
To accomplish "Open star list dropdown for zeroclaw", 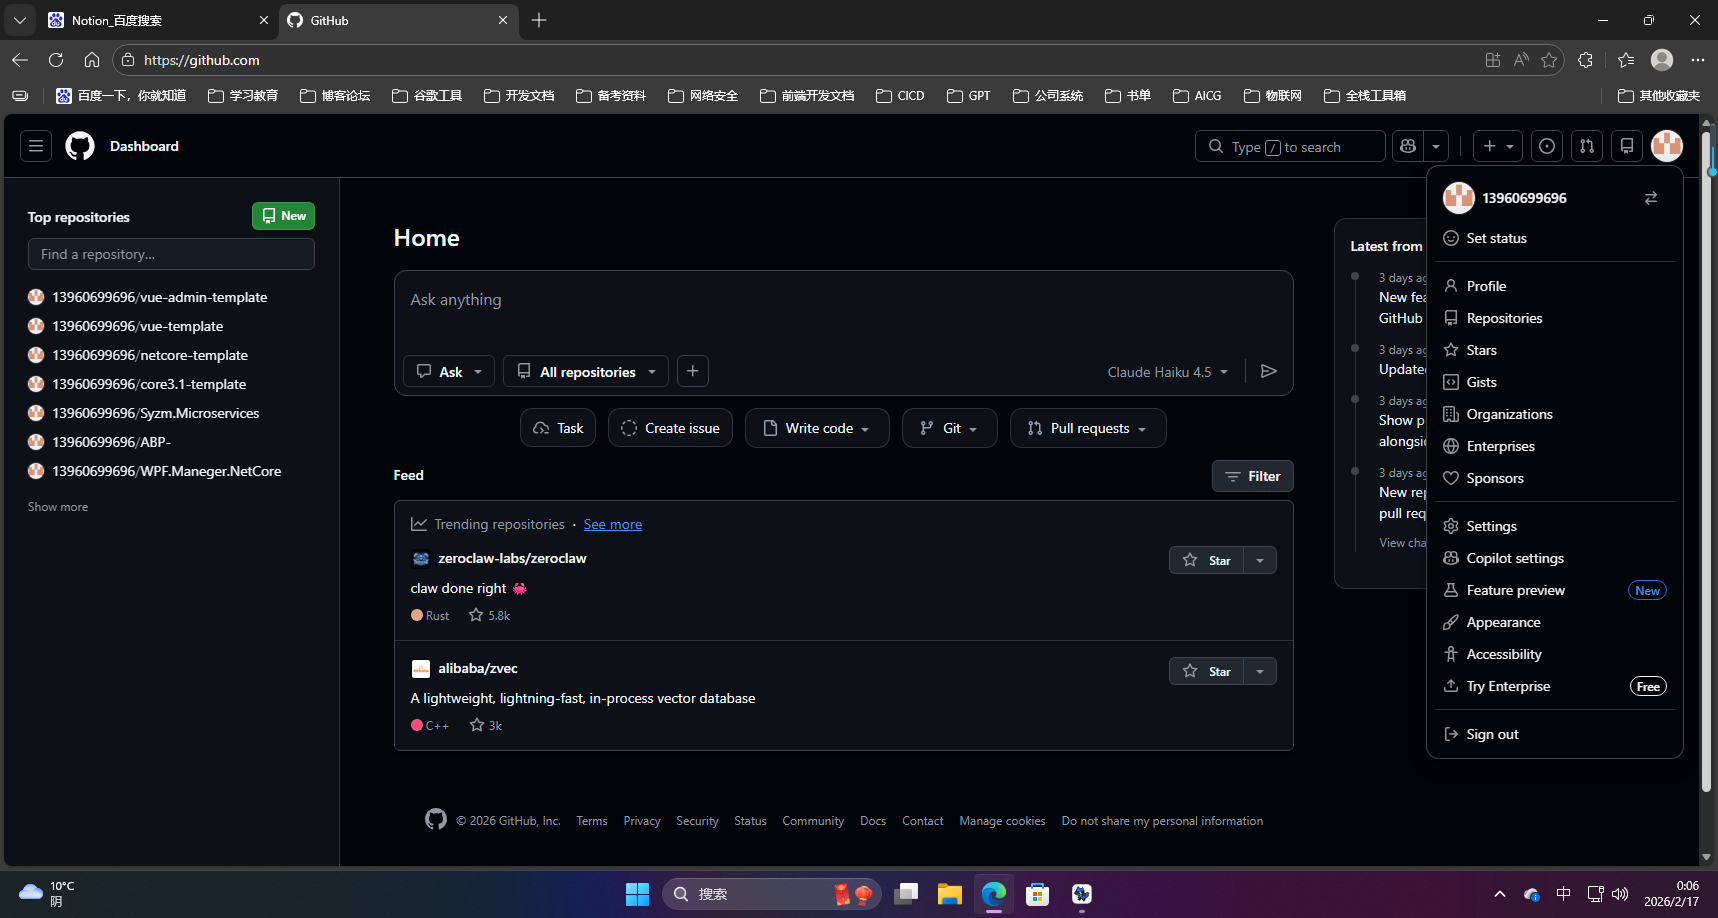I will (1260, 560).
